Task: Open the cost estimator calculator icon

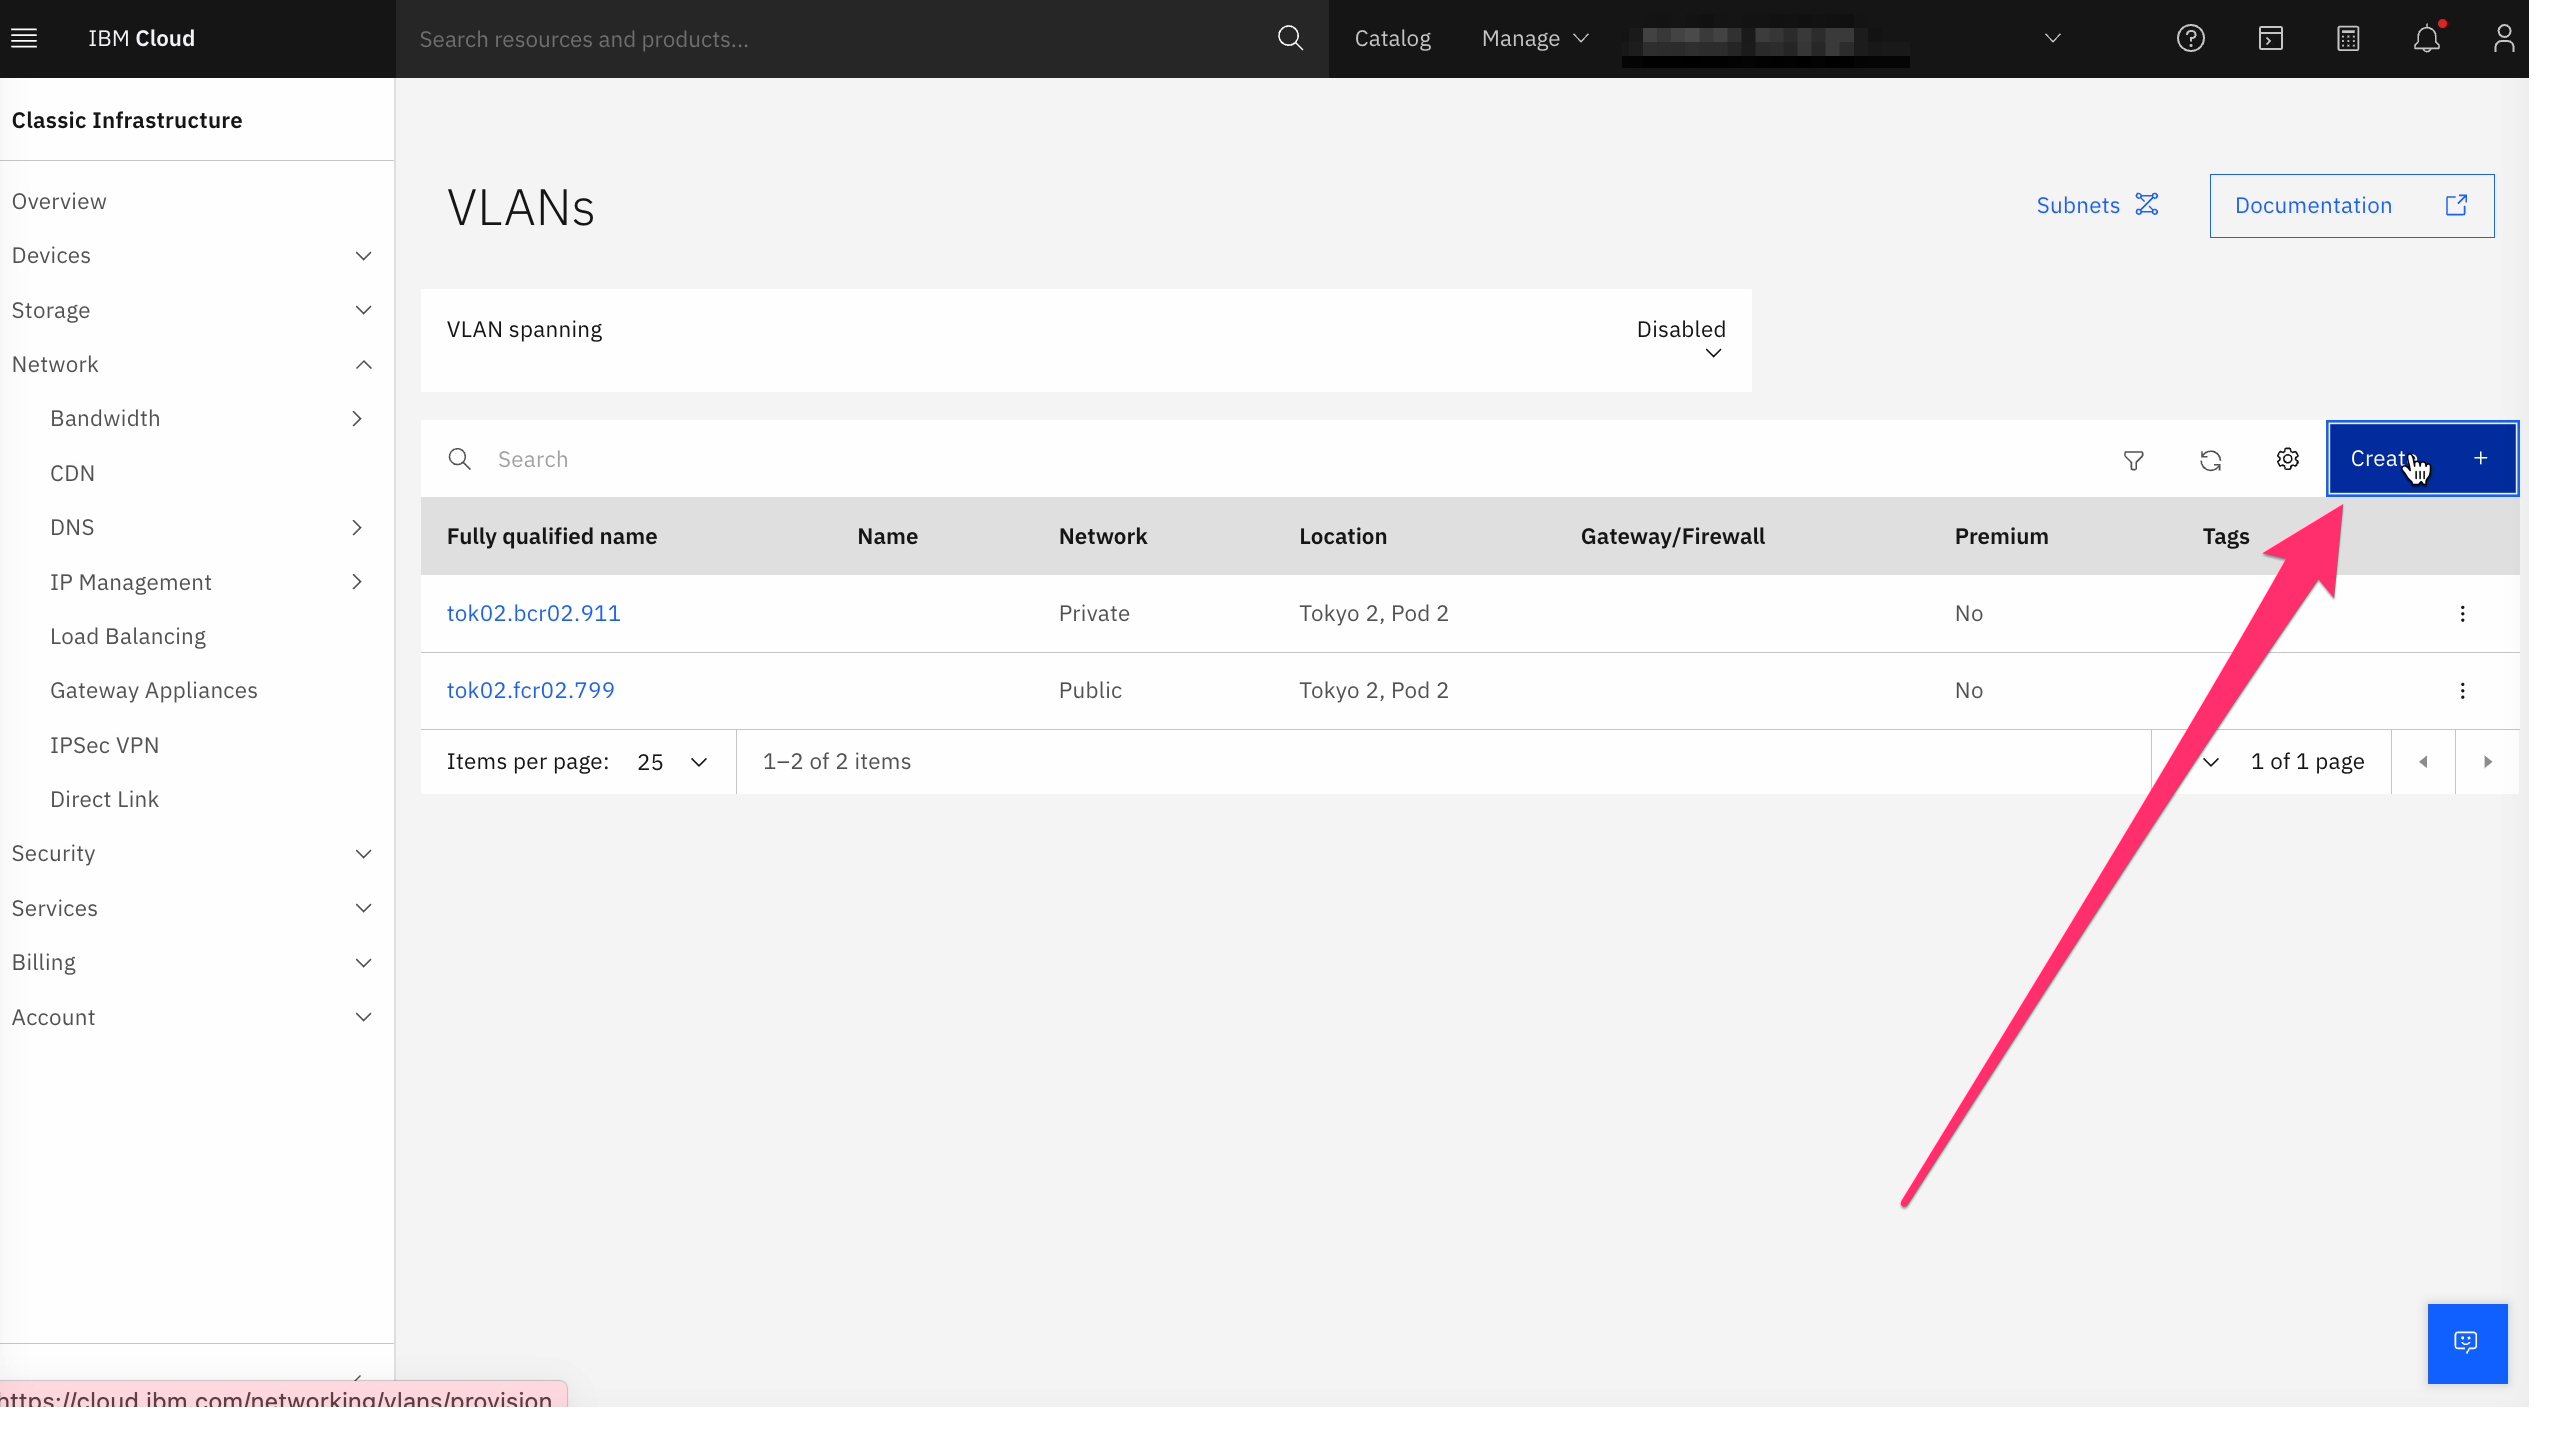Action: 2348,38
